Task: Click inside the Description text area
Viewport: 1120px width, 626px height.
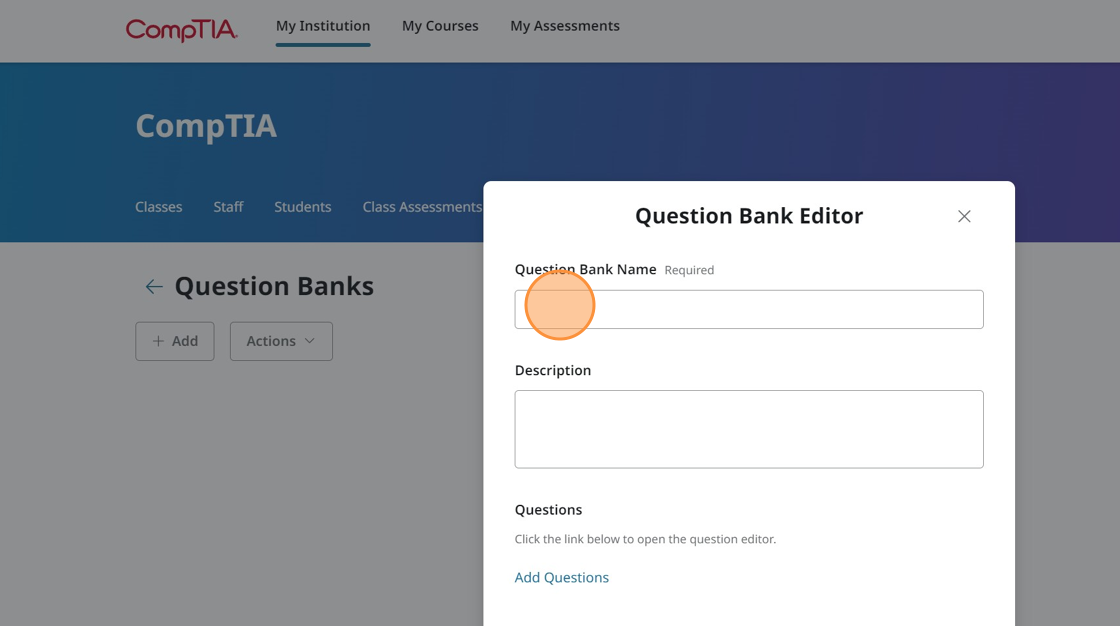Action: pyautogui.click(x=749, y=429)
